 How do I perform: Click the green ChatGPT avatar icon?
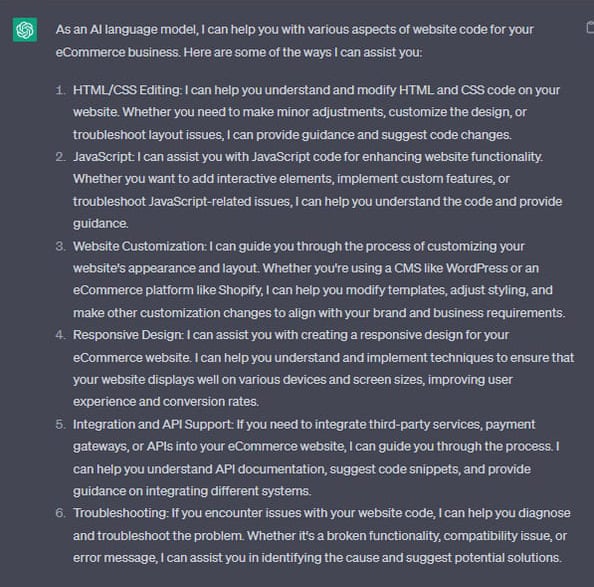tap(25, 30)
